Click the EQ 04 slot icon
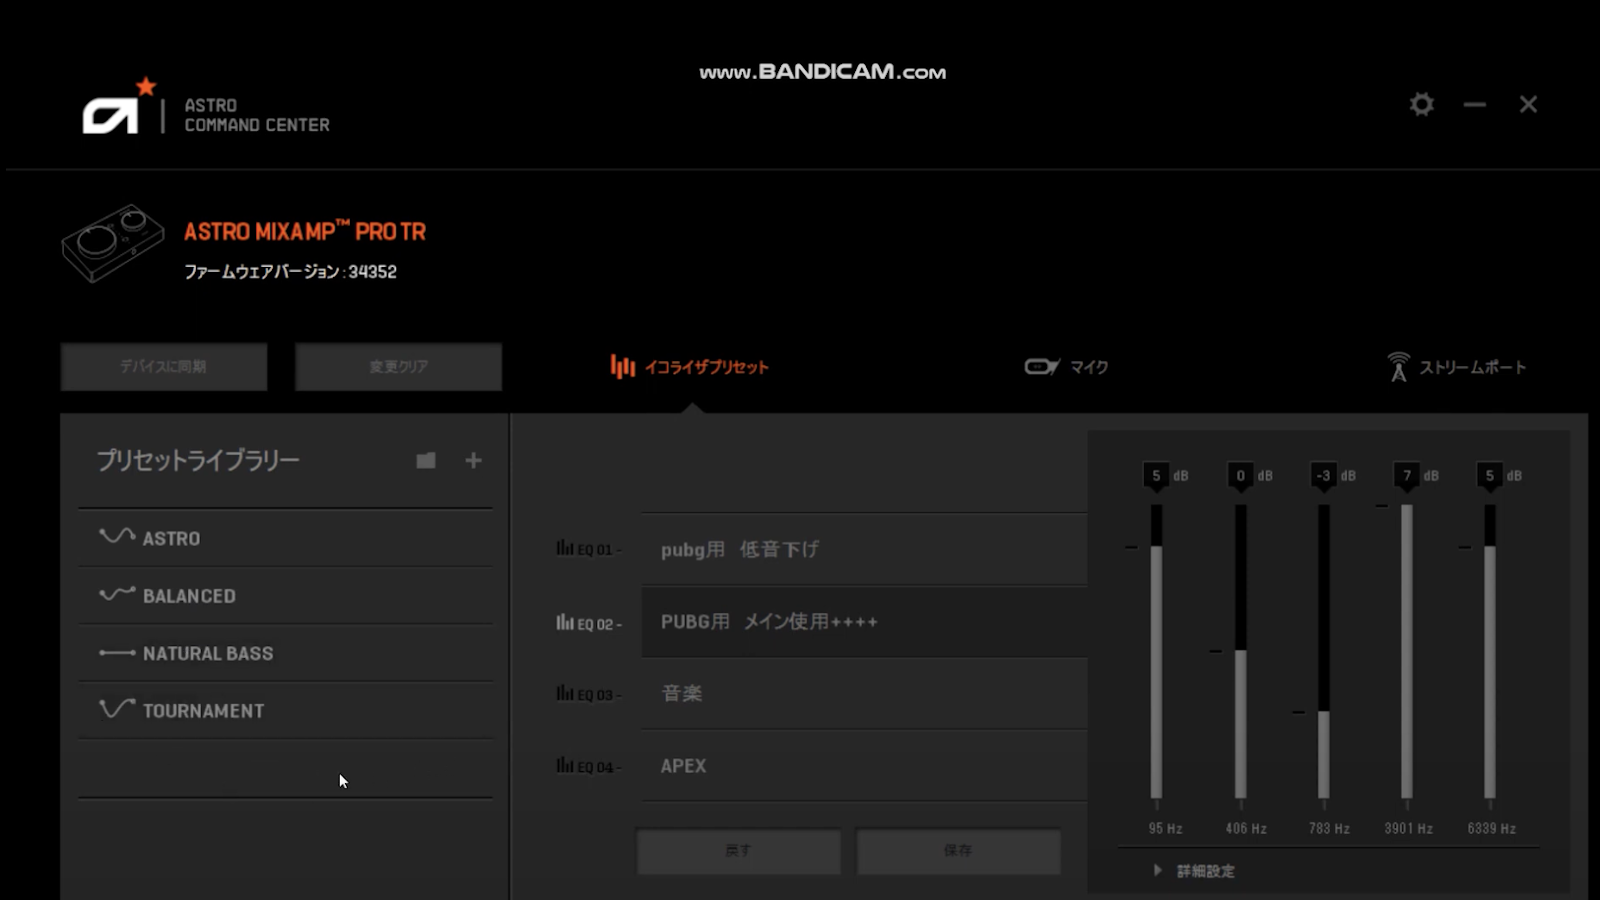1600x900 pixels. [565, 765]
